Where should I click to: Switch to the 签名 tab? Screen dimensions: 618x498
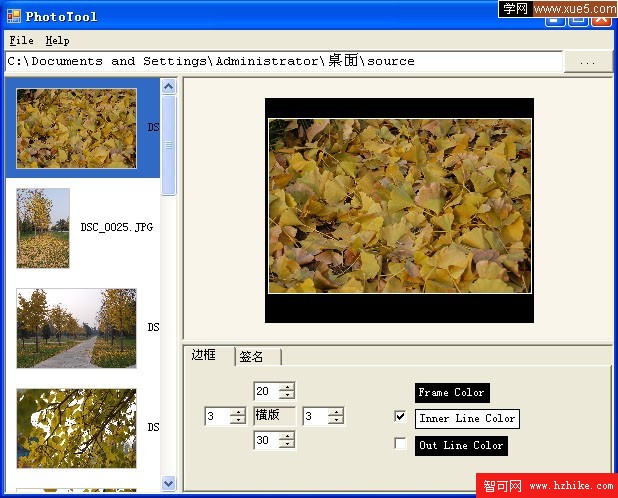point(258,357)
